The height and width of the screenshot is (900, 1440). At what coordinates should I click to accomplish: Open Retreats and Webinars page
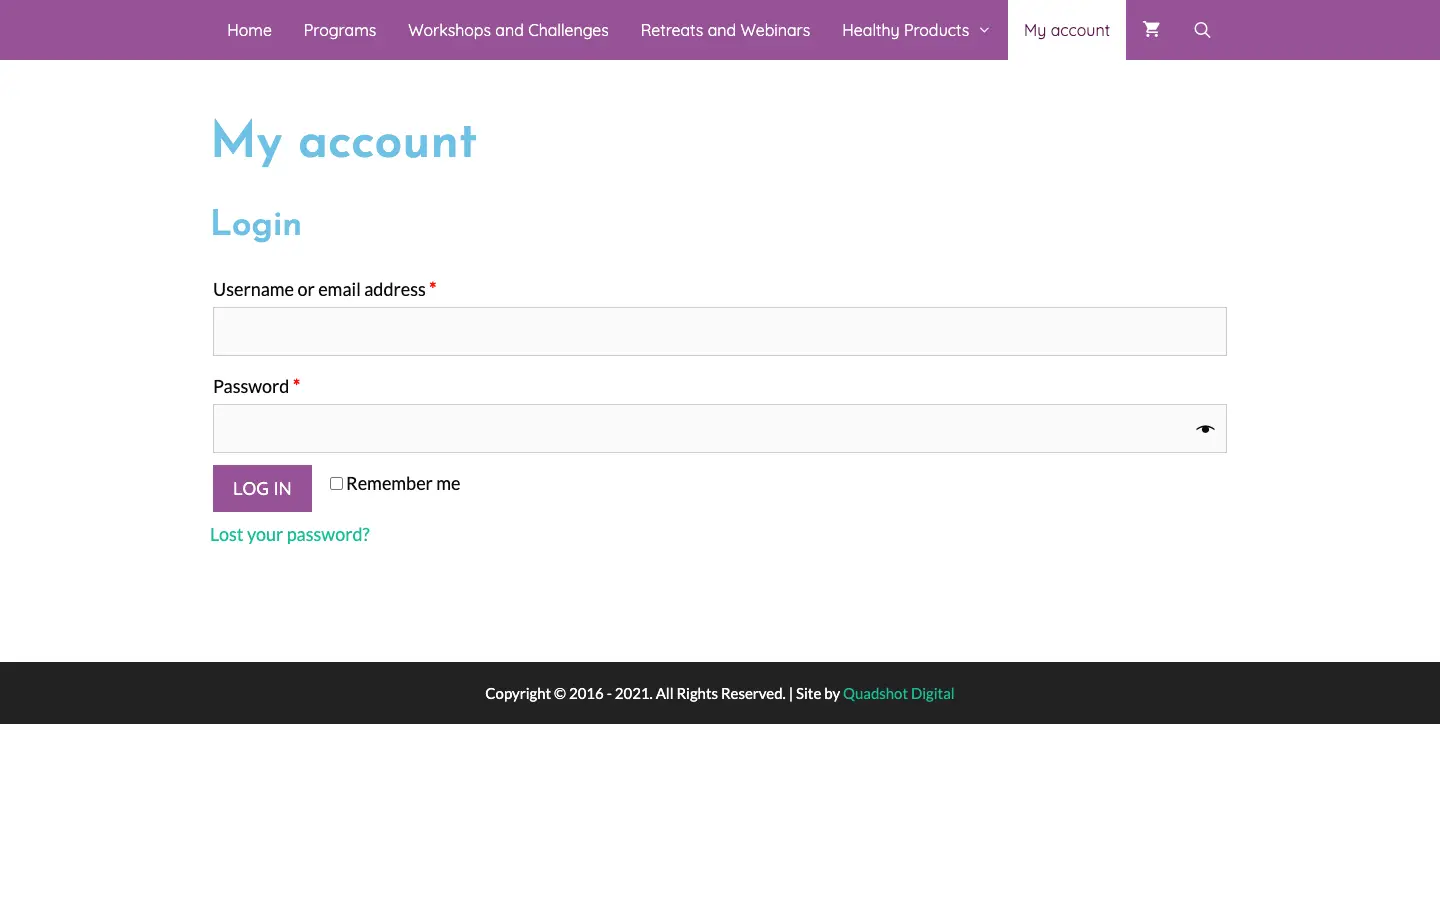coord(725,30)
